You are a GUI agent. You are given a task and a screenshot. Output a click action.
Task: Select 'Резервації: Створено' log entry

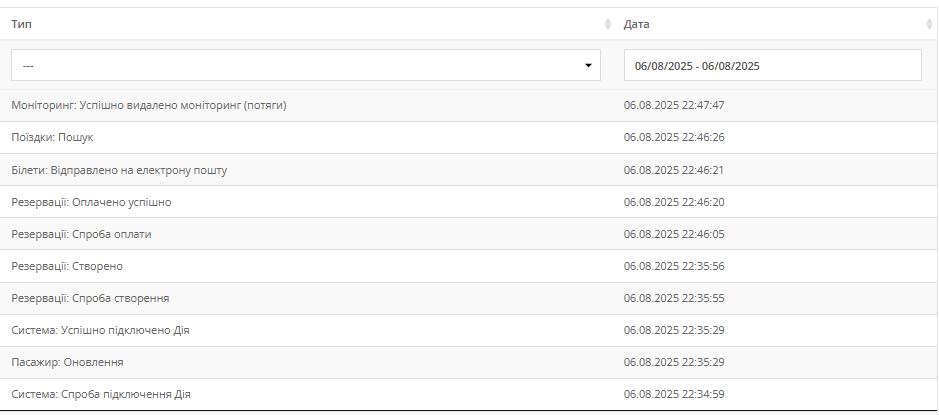pyautogui.click(x=67, y=266)
